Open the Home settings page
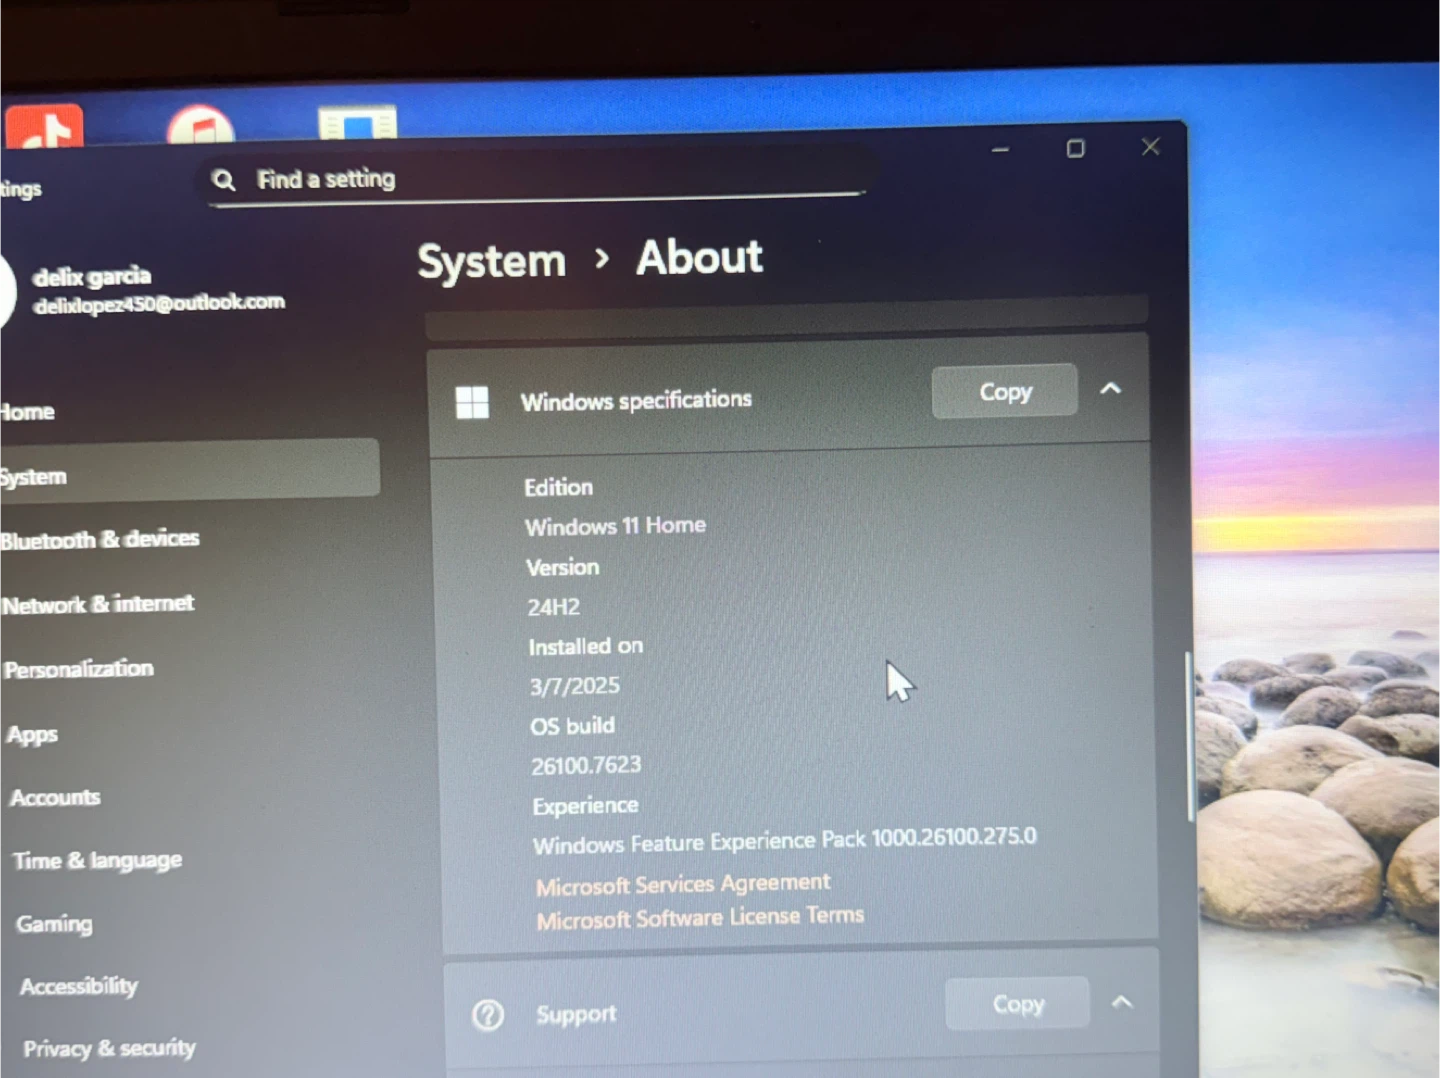1440x1078 pixels. point(27,412)
